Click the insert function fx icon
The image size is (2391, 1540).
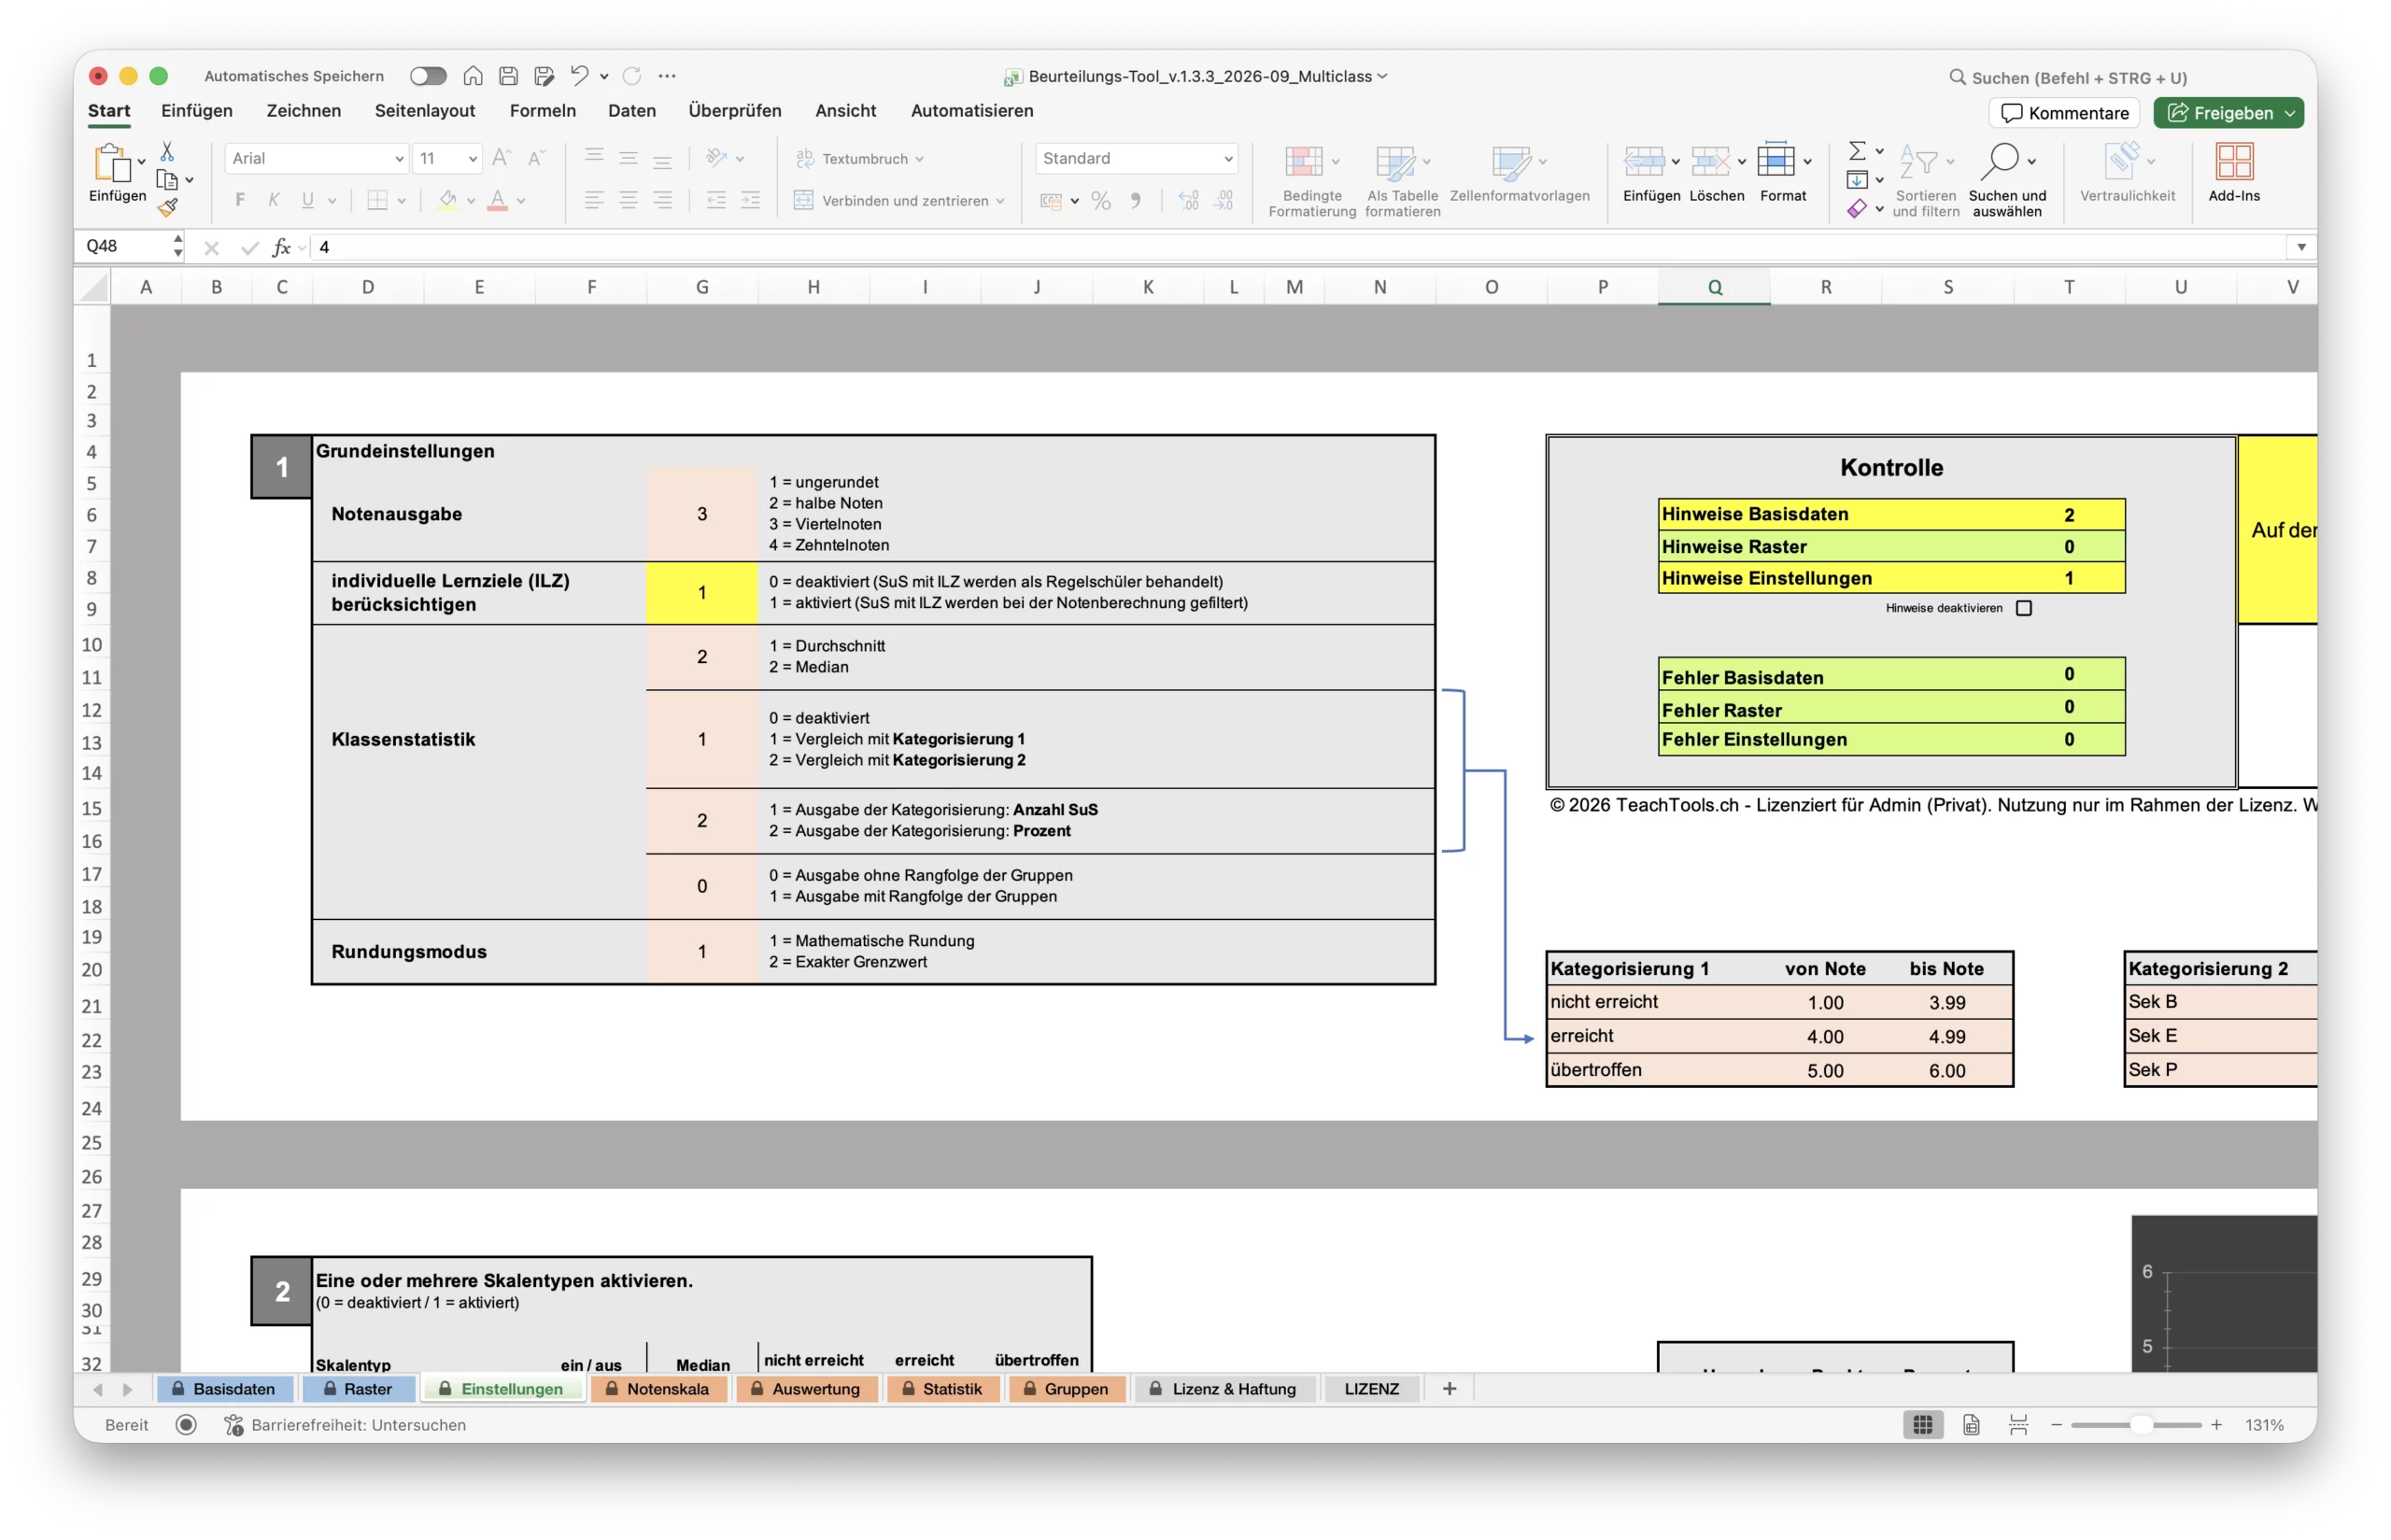(x=282, y=247)
